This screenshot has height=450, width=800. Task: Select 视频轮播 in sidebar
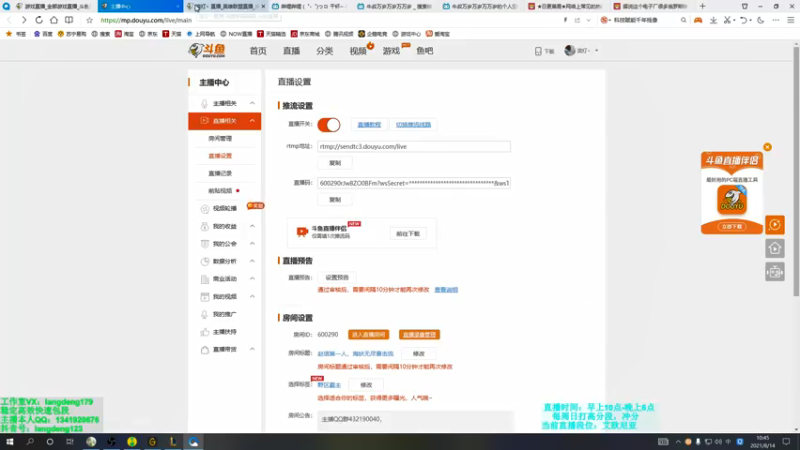[224, 208]
